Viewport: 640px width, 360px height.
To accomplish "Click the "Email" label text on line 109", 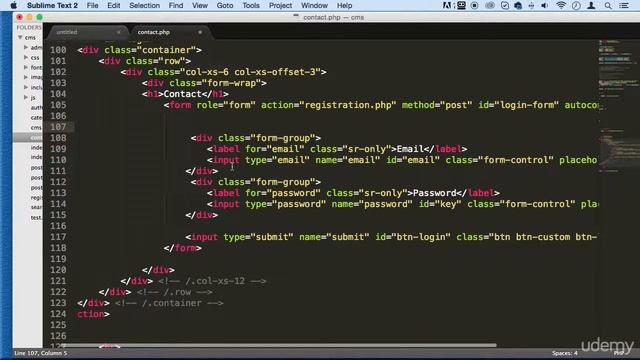I will click(x=410, y=149).
